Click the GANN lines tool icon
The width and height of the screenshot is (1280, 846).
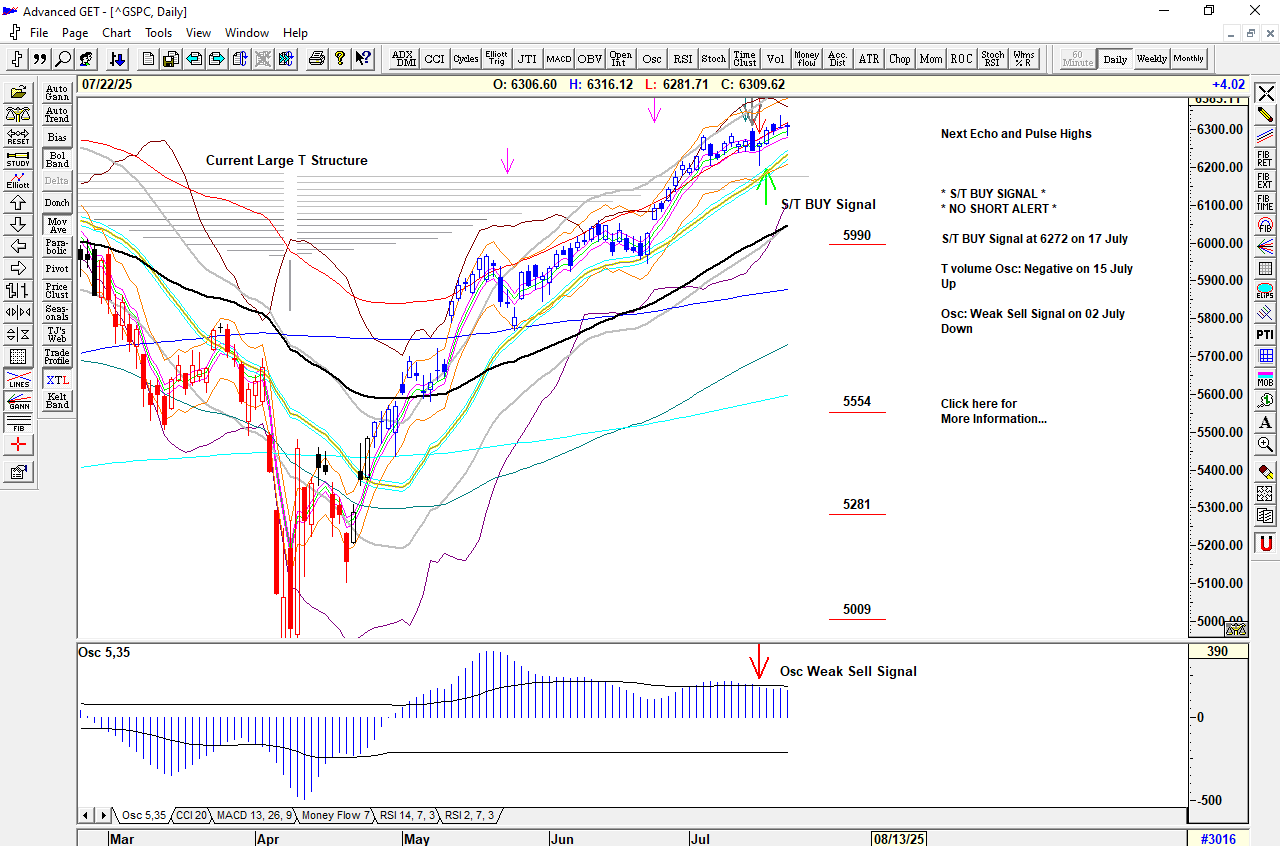click(18, 402)
